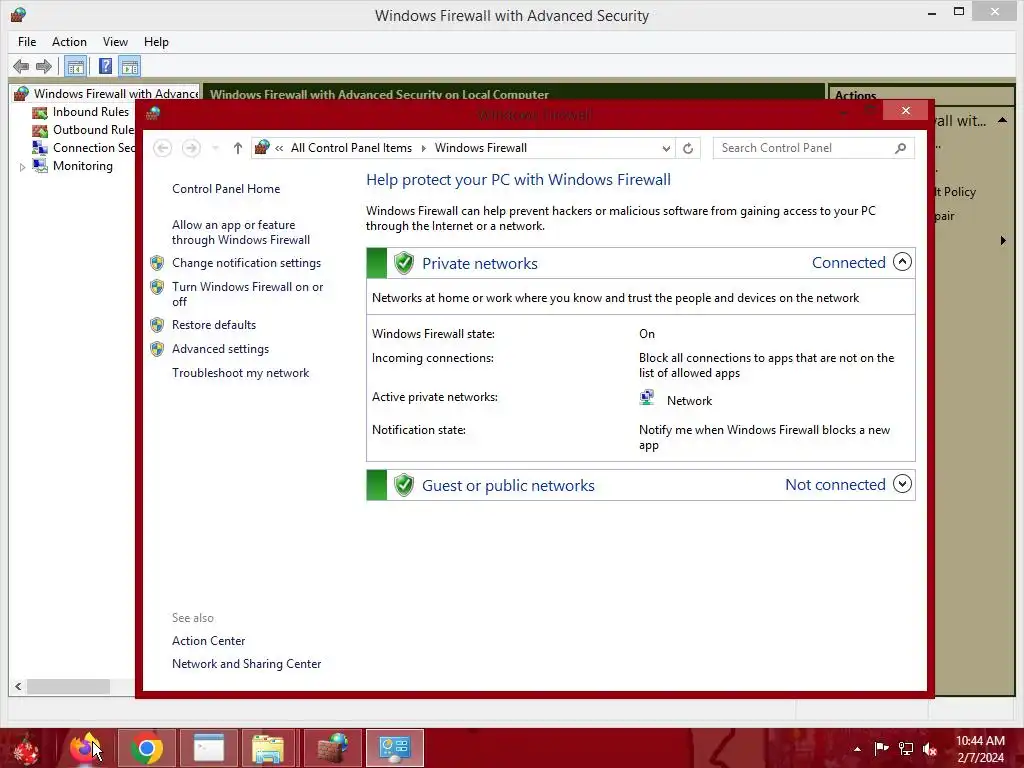The height and width of the screenshot is (768, 1024).
Task: Open Network and Sharing Center link
Action: [246, 664]
